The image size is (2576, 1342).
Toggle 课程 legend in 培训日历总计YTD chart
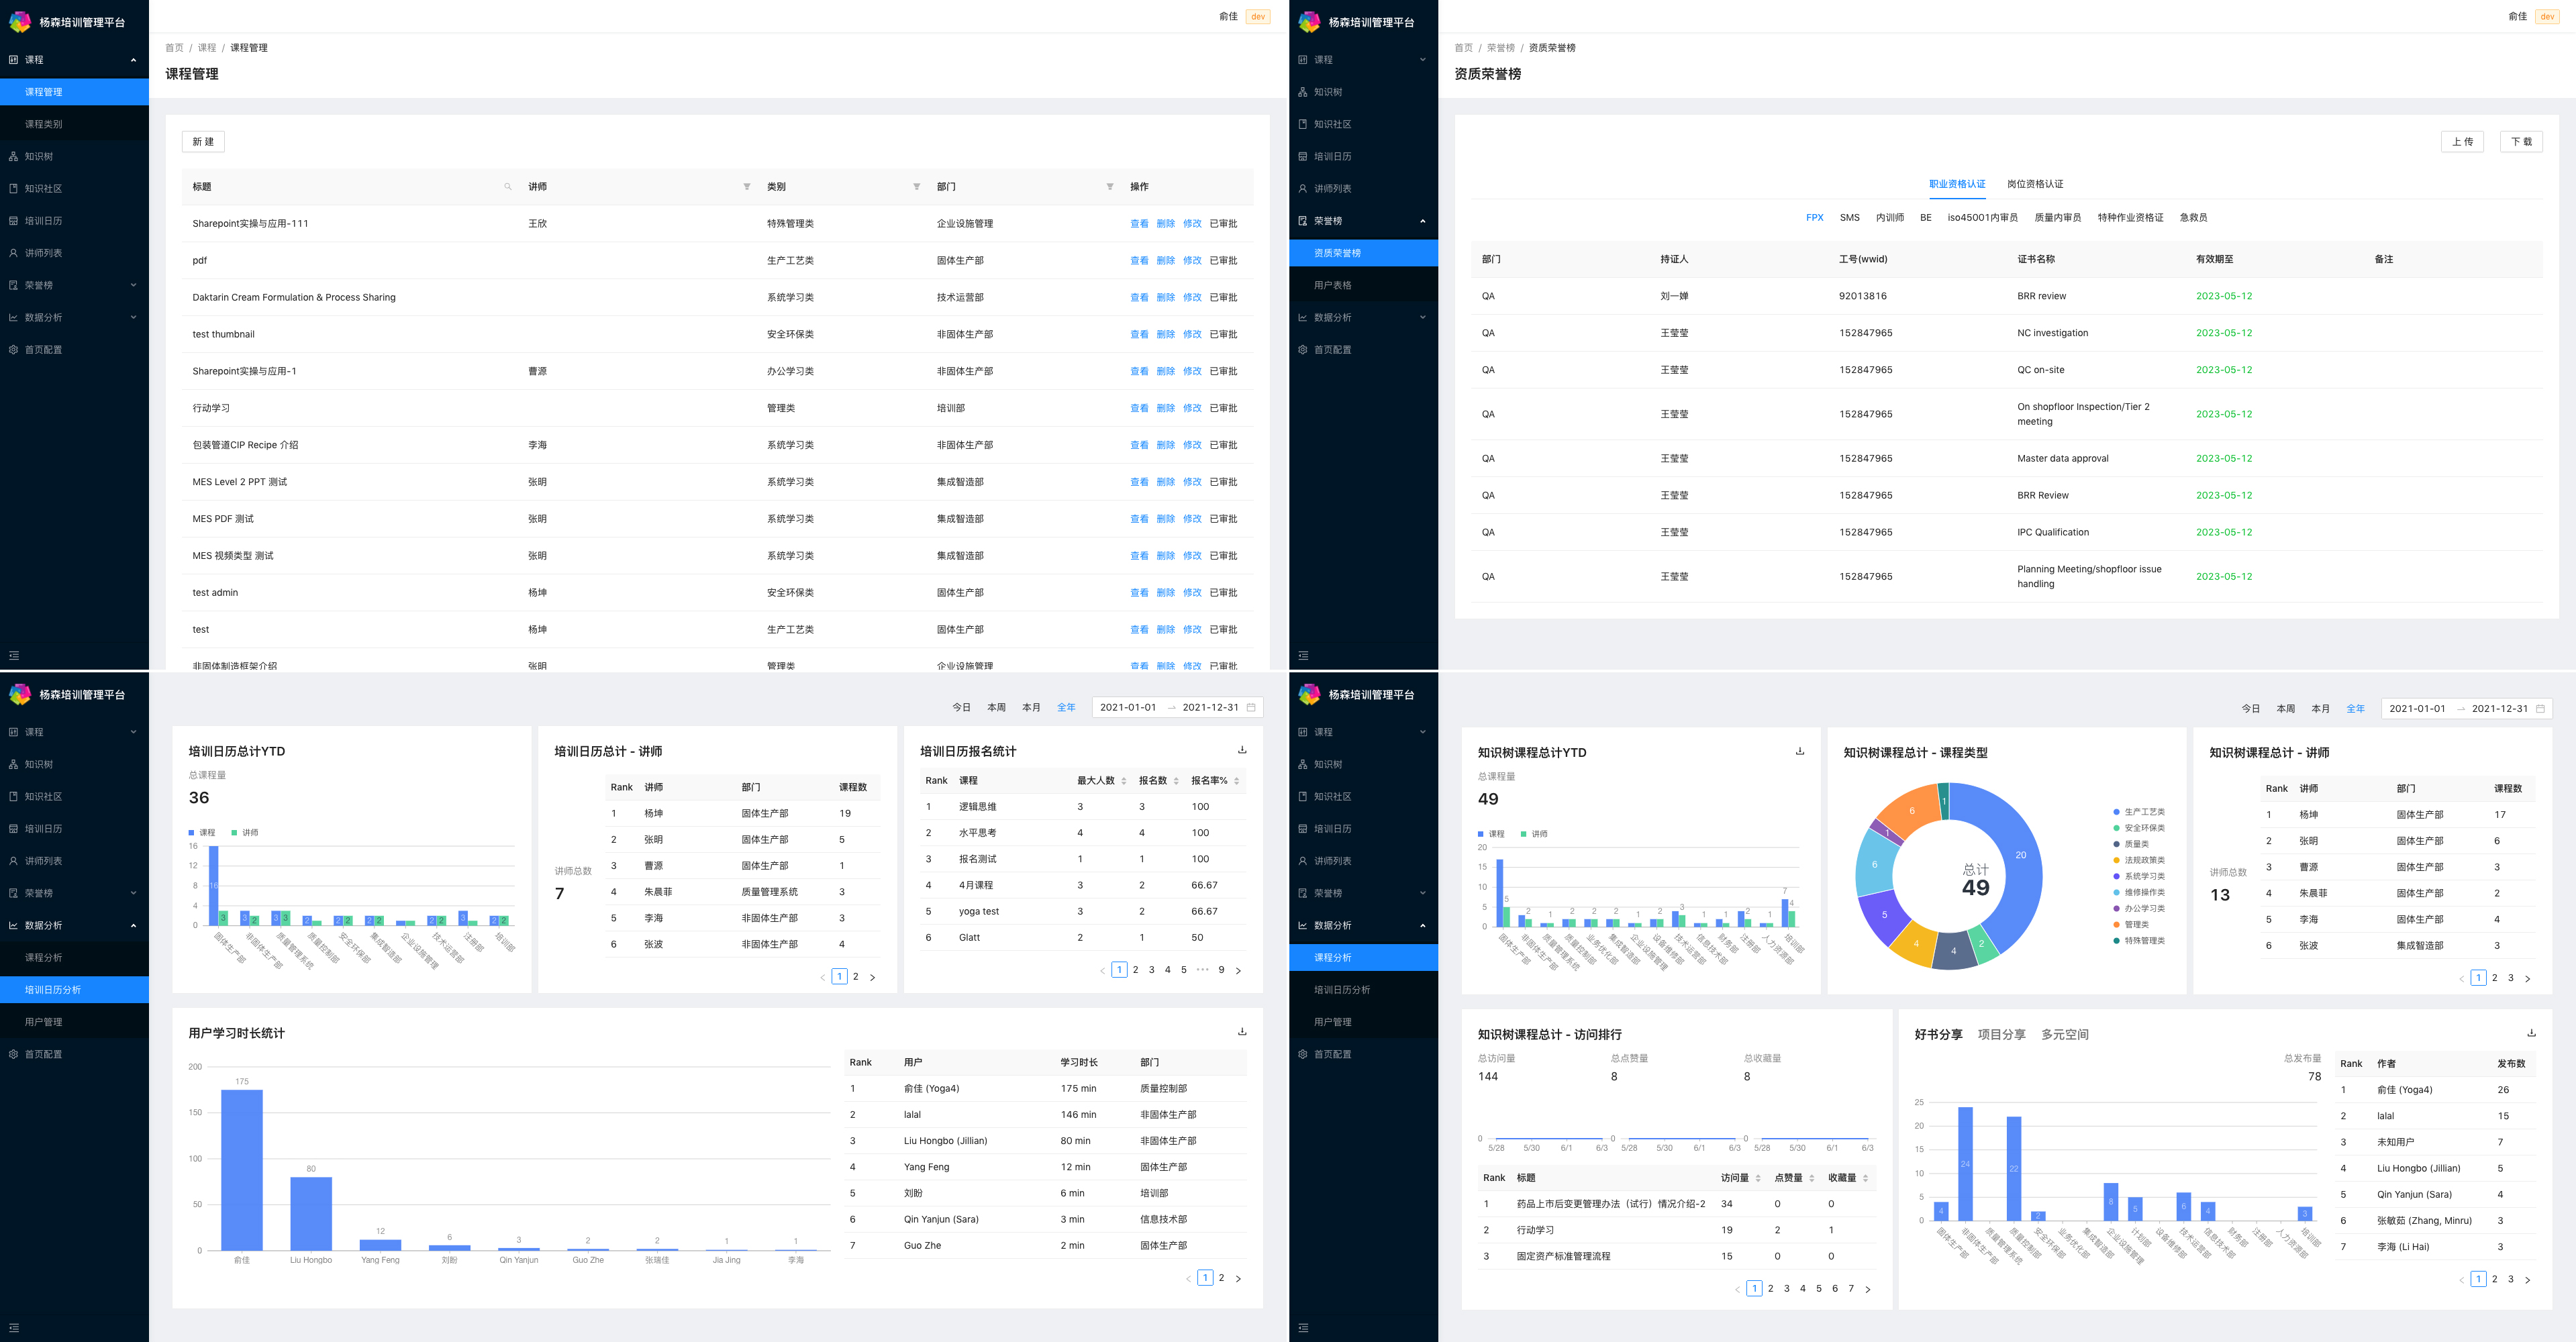click(202, 832)
